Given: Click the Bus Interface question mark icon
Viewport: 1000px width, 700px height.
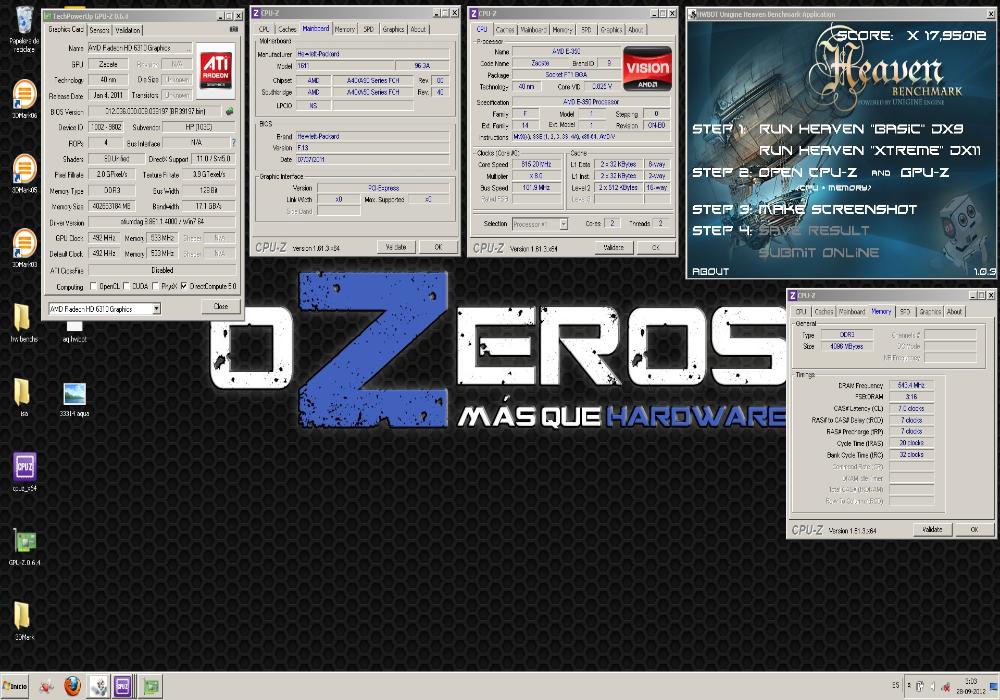Looking at the screenshot, I should pos(233,143).
